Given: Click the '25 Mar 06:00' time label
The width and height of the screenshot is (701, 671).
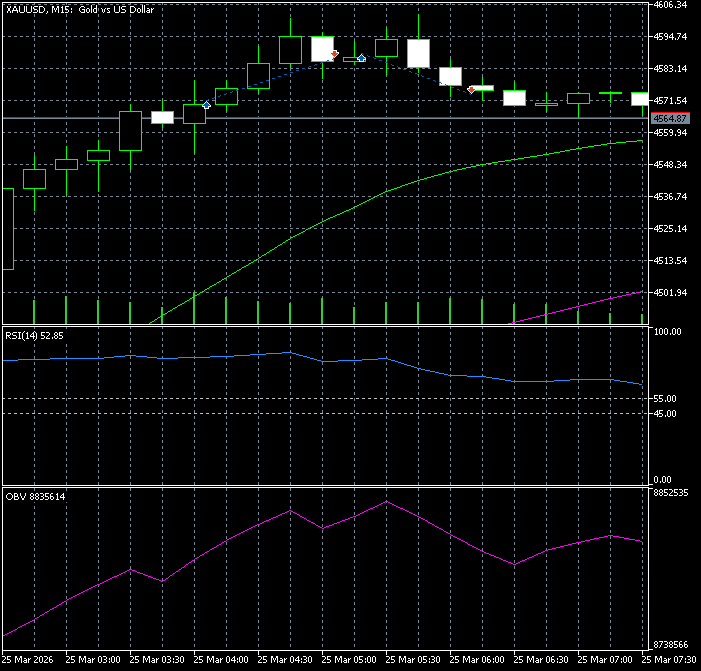Looking at the screenshot, I should 477,660.
